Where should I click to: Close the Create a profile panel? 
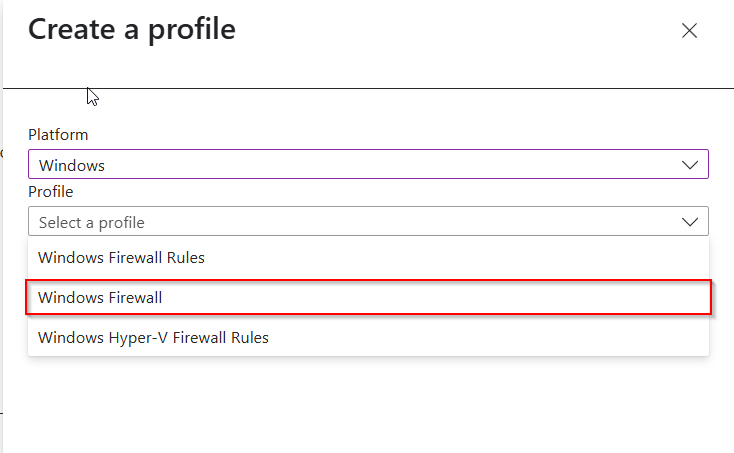[x=689, y=31]
